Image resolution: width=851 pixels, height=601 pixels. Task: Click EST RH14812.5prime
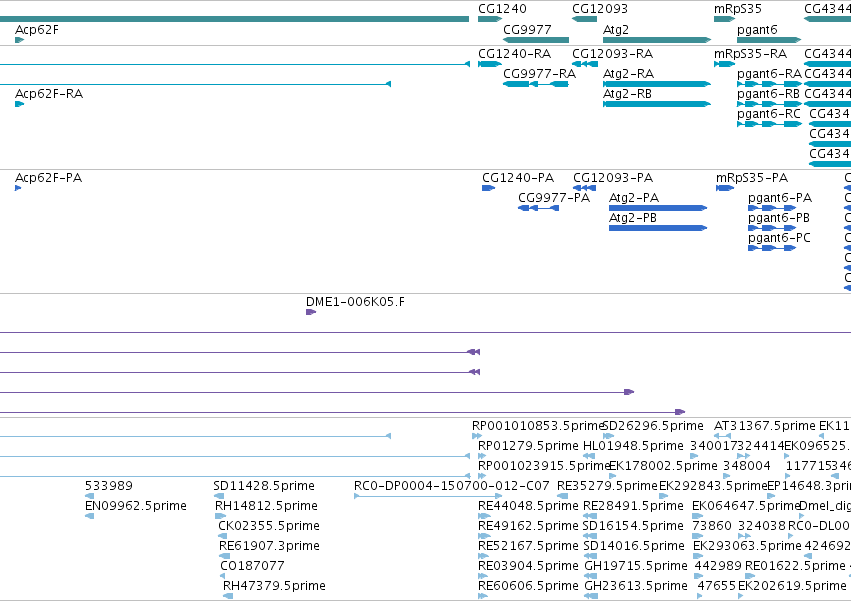pyautogui.click(x=266, y=506)
